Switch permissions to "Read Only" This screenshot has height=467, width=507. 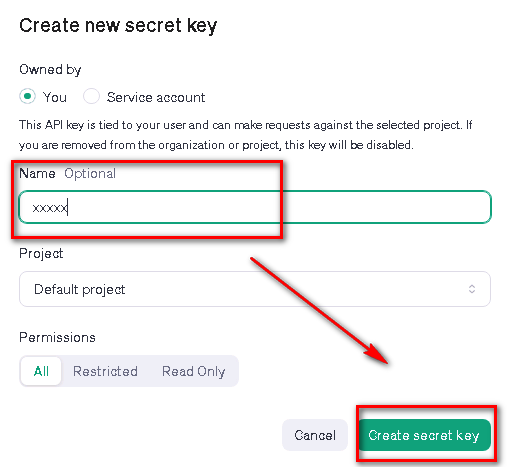pyautogui.click(x=193, y=371)
